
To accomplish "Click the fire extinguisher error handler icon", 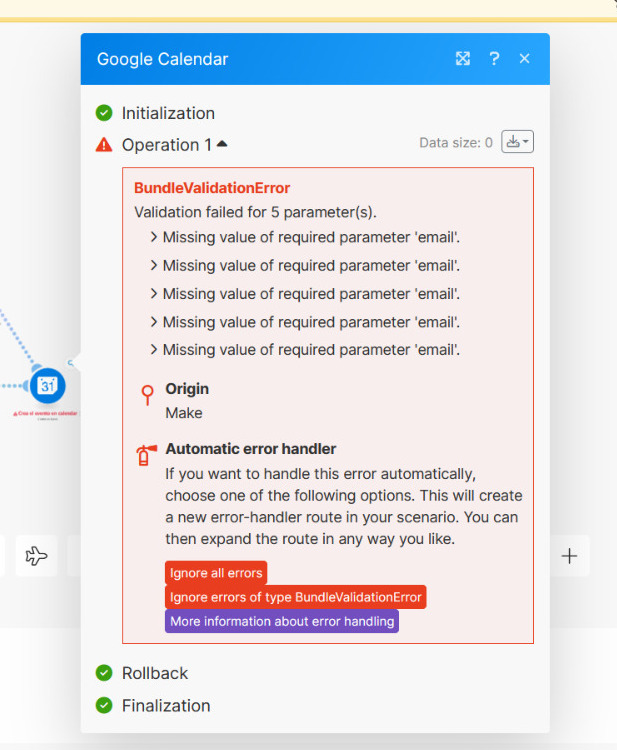I will (146, 455).
